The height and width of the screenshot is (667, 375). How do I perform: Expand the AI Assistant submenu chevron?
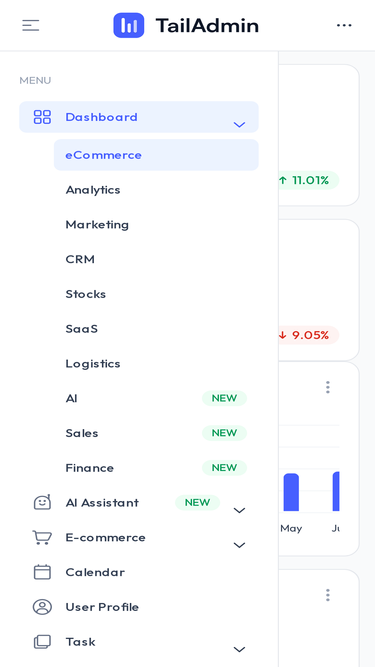pos(239,510)
